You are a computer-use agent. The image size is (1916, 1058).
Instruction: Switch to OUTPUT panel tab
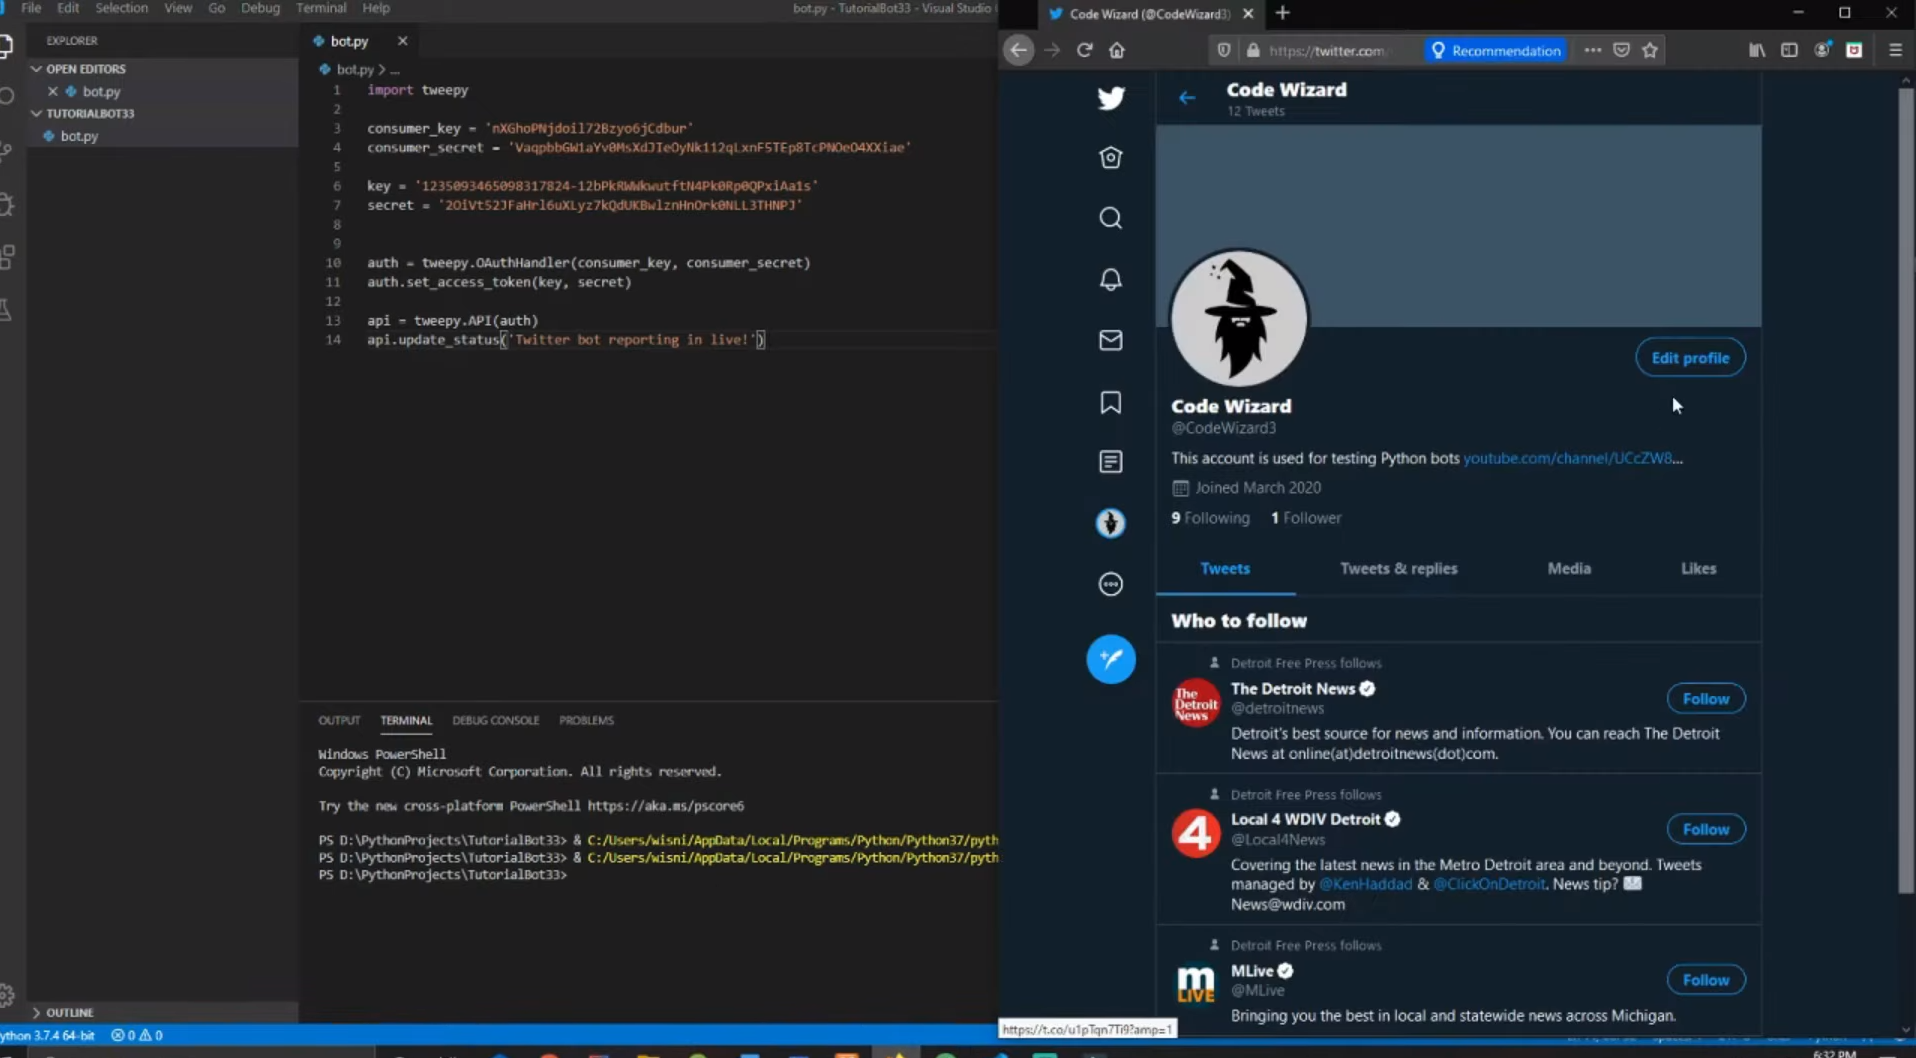tap(339, 720)
